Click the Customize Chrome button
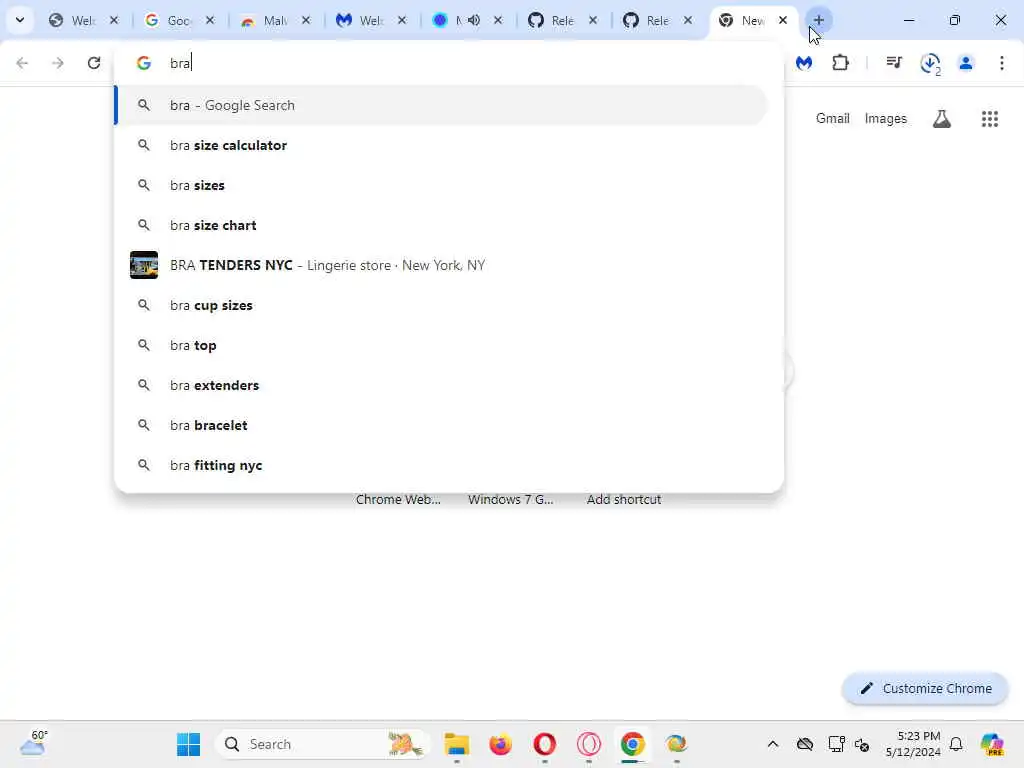Viewport: 1024px width, 768px height. [x=925, y=688]
